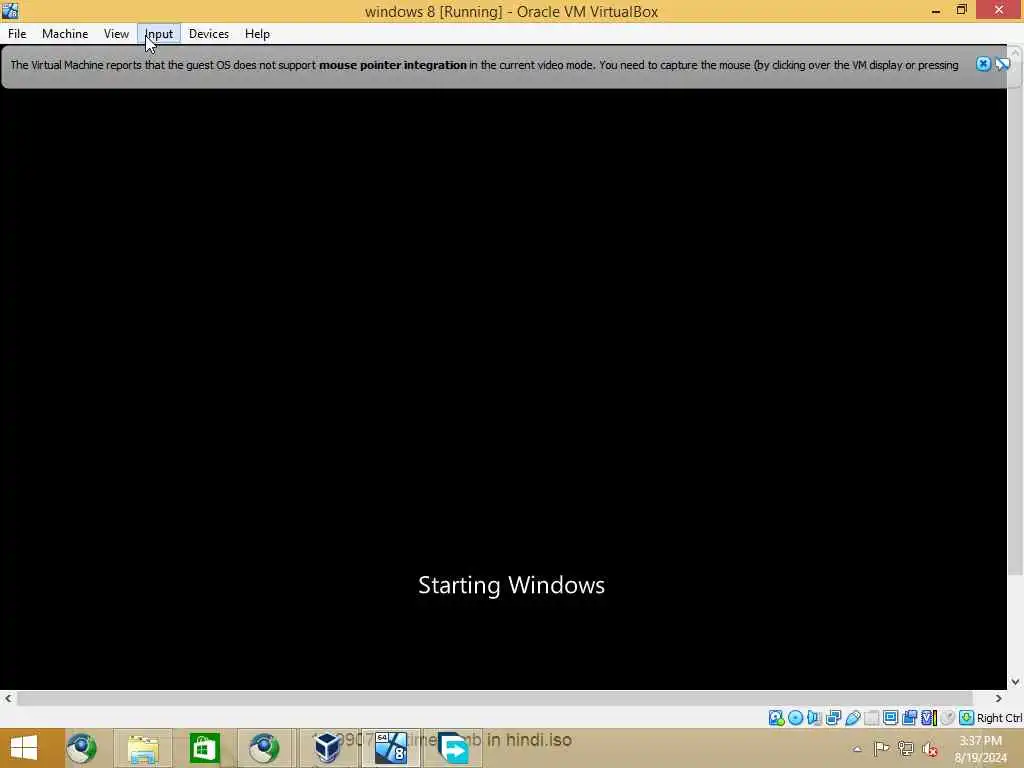
Task: Click the network tray icon
Action: click(906, 748)
